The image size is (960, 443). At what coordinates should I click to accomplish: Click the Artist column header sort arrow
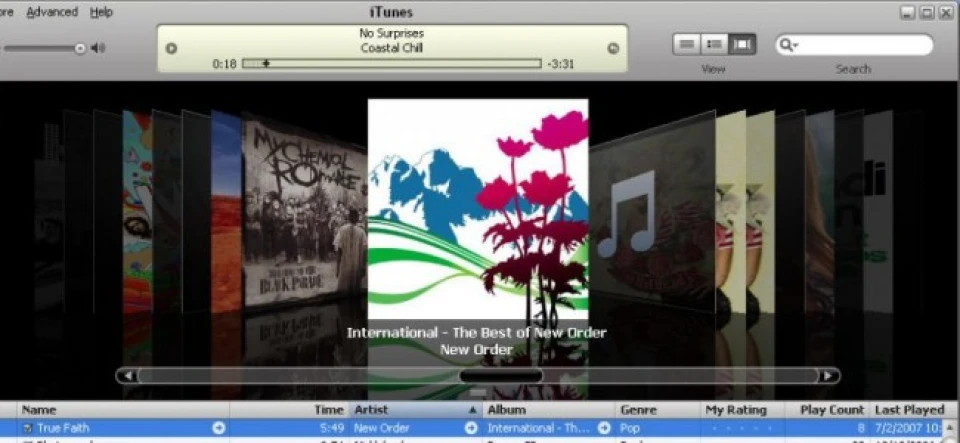(x=472, y=410)
